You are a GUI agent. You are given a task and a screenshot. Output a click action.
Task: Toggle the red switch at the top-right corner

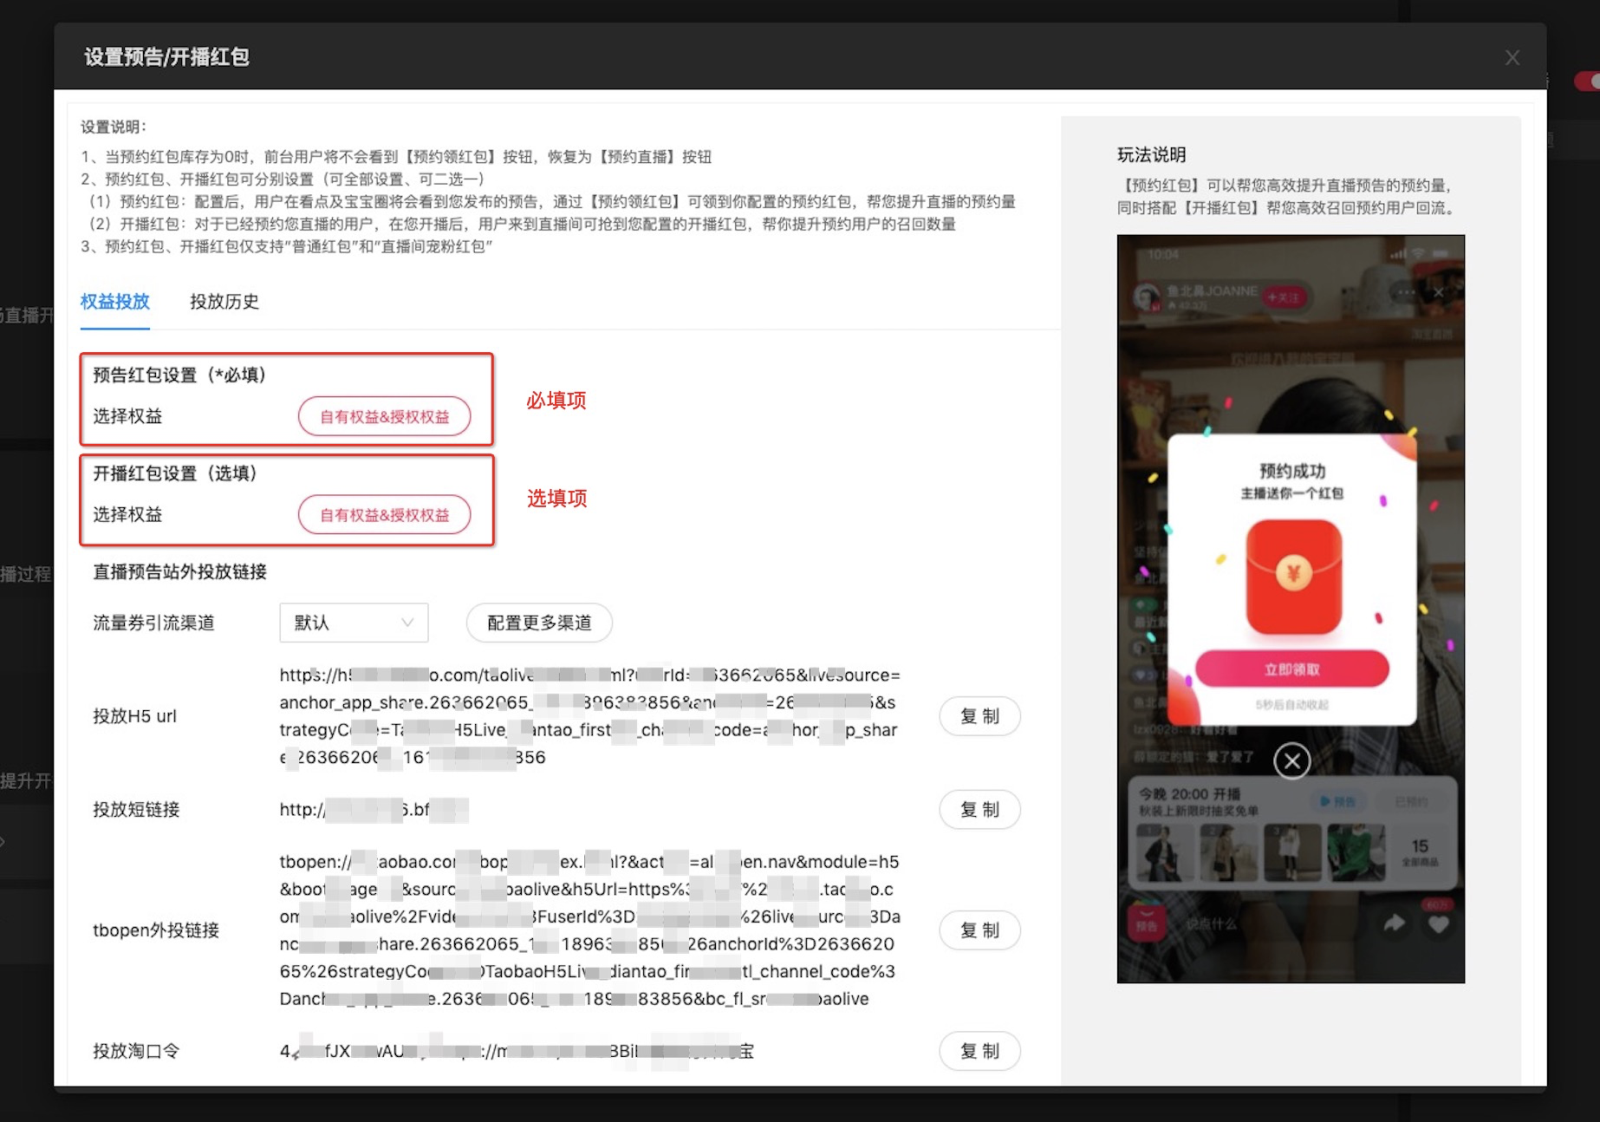[x=1586, y=82]
